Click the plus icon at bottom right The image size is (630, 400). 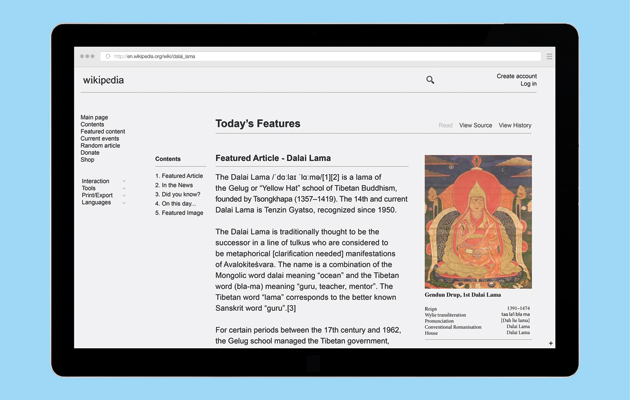(550, 343)
